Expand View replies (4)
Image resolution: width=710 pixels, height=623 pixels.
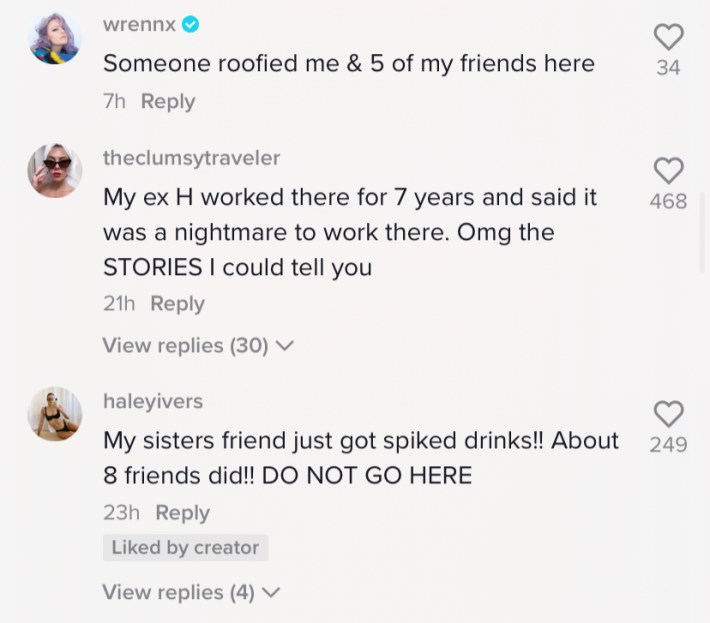pyautogui.click(x=191, y=592)
